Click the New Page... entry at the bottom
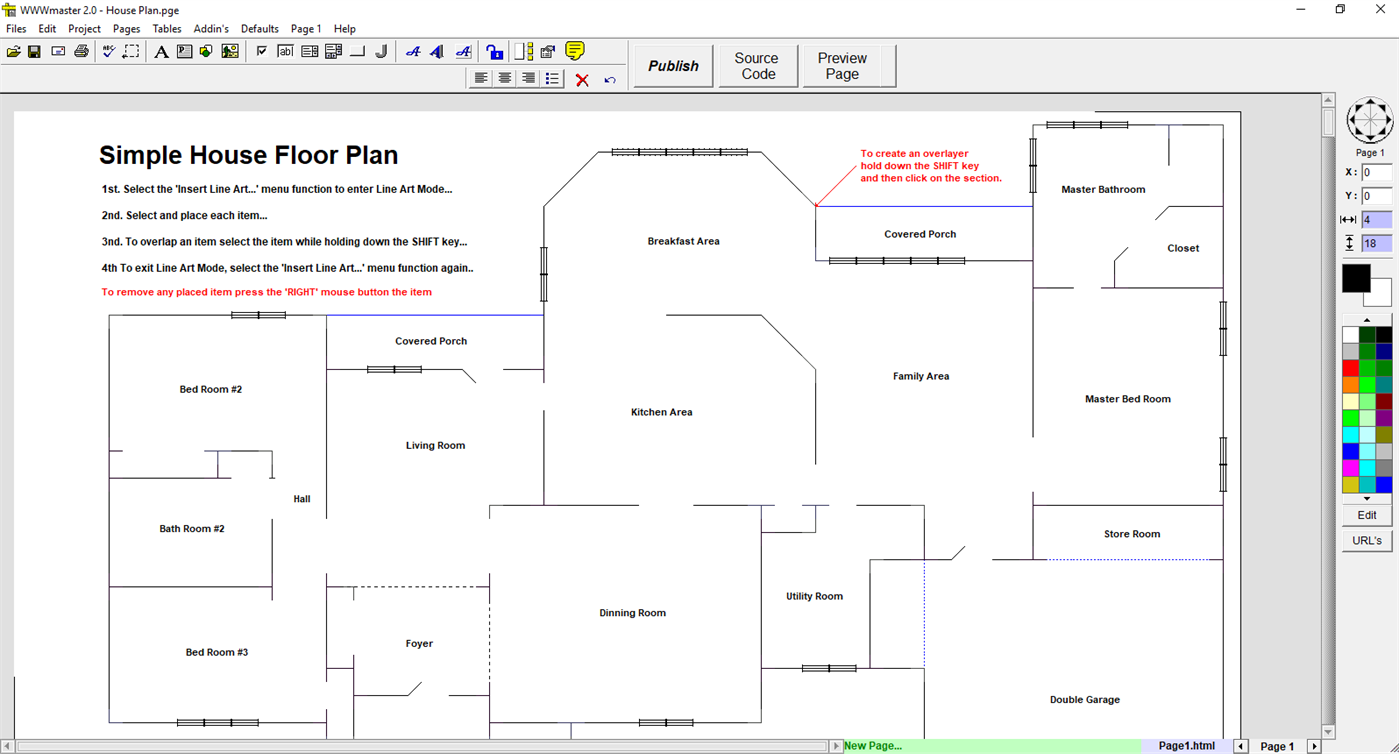Viewport: 1399px width, 754px height. click(871, 745)
